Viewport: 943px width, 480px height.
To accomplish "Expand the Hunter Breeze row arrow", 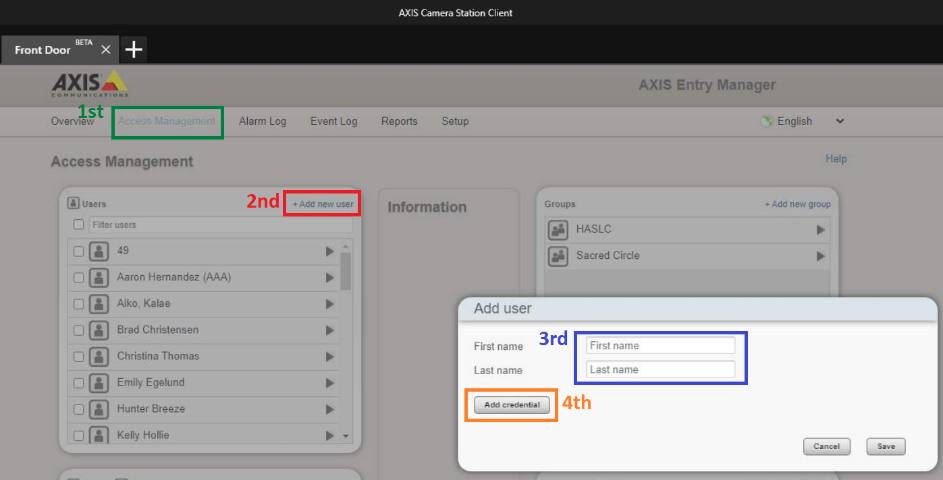I will coord(330,410).
